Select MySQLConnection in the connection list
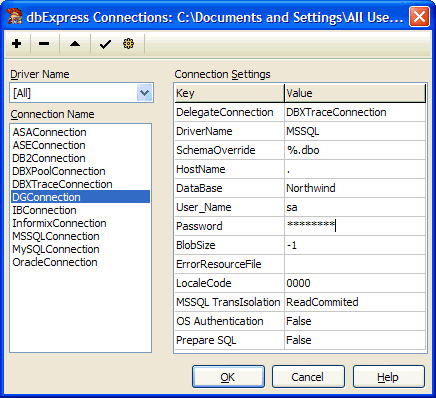Viewport: 436px width, 398px height. 80,249
